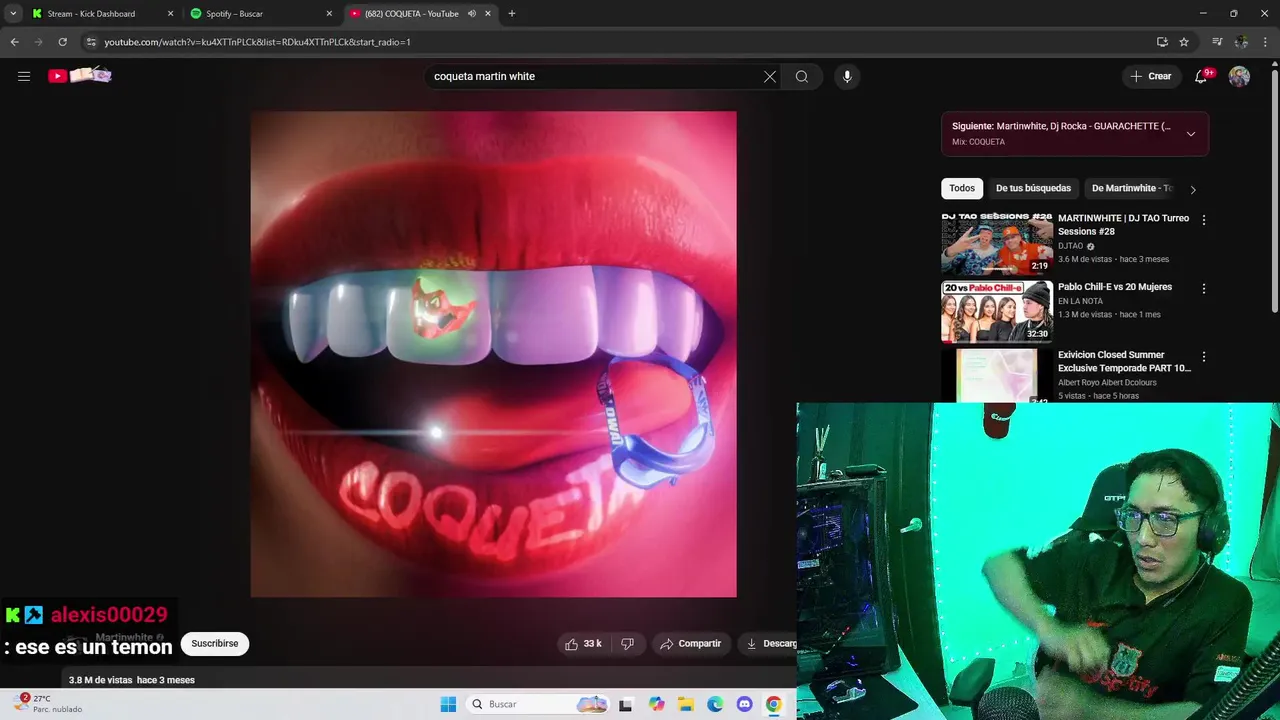Click the Pablo Chill-E vs 20 Mujeres thumbnail

997,311
